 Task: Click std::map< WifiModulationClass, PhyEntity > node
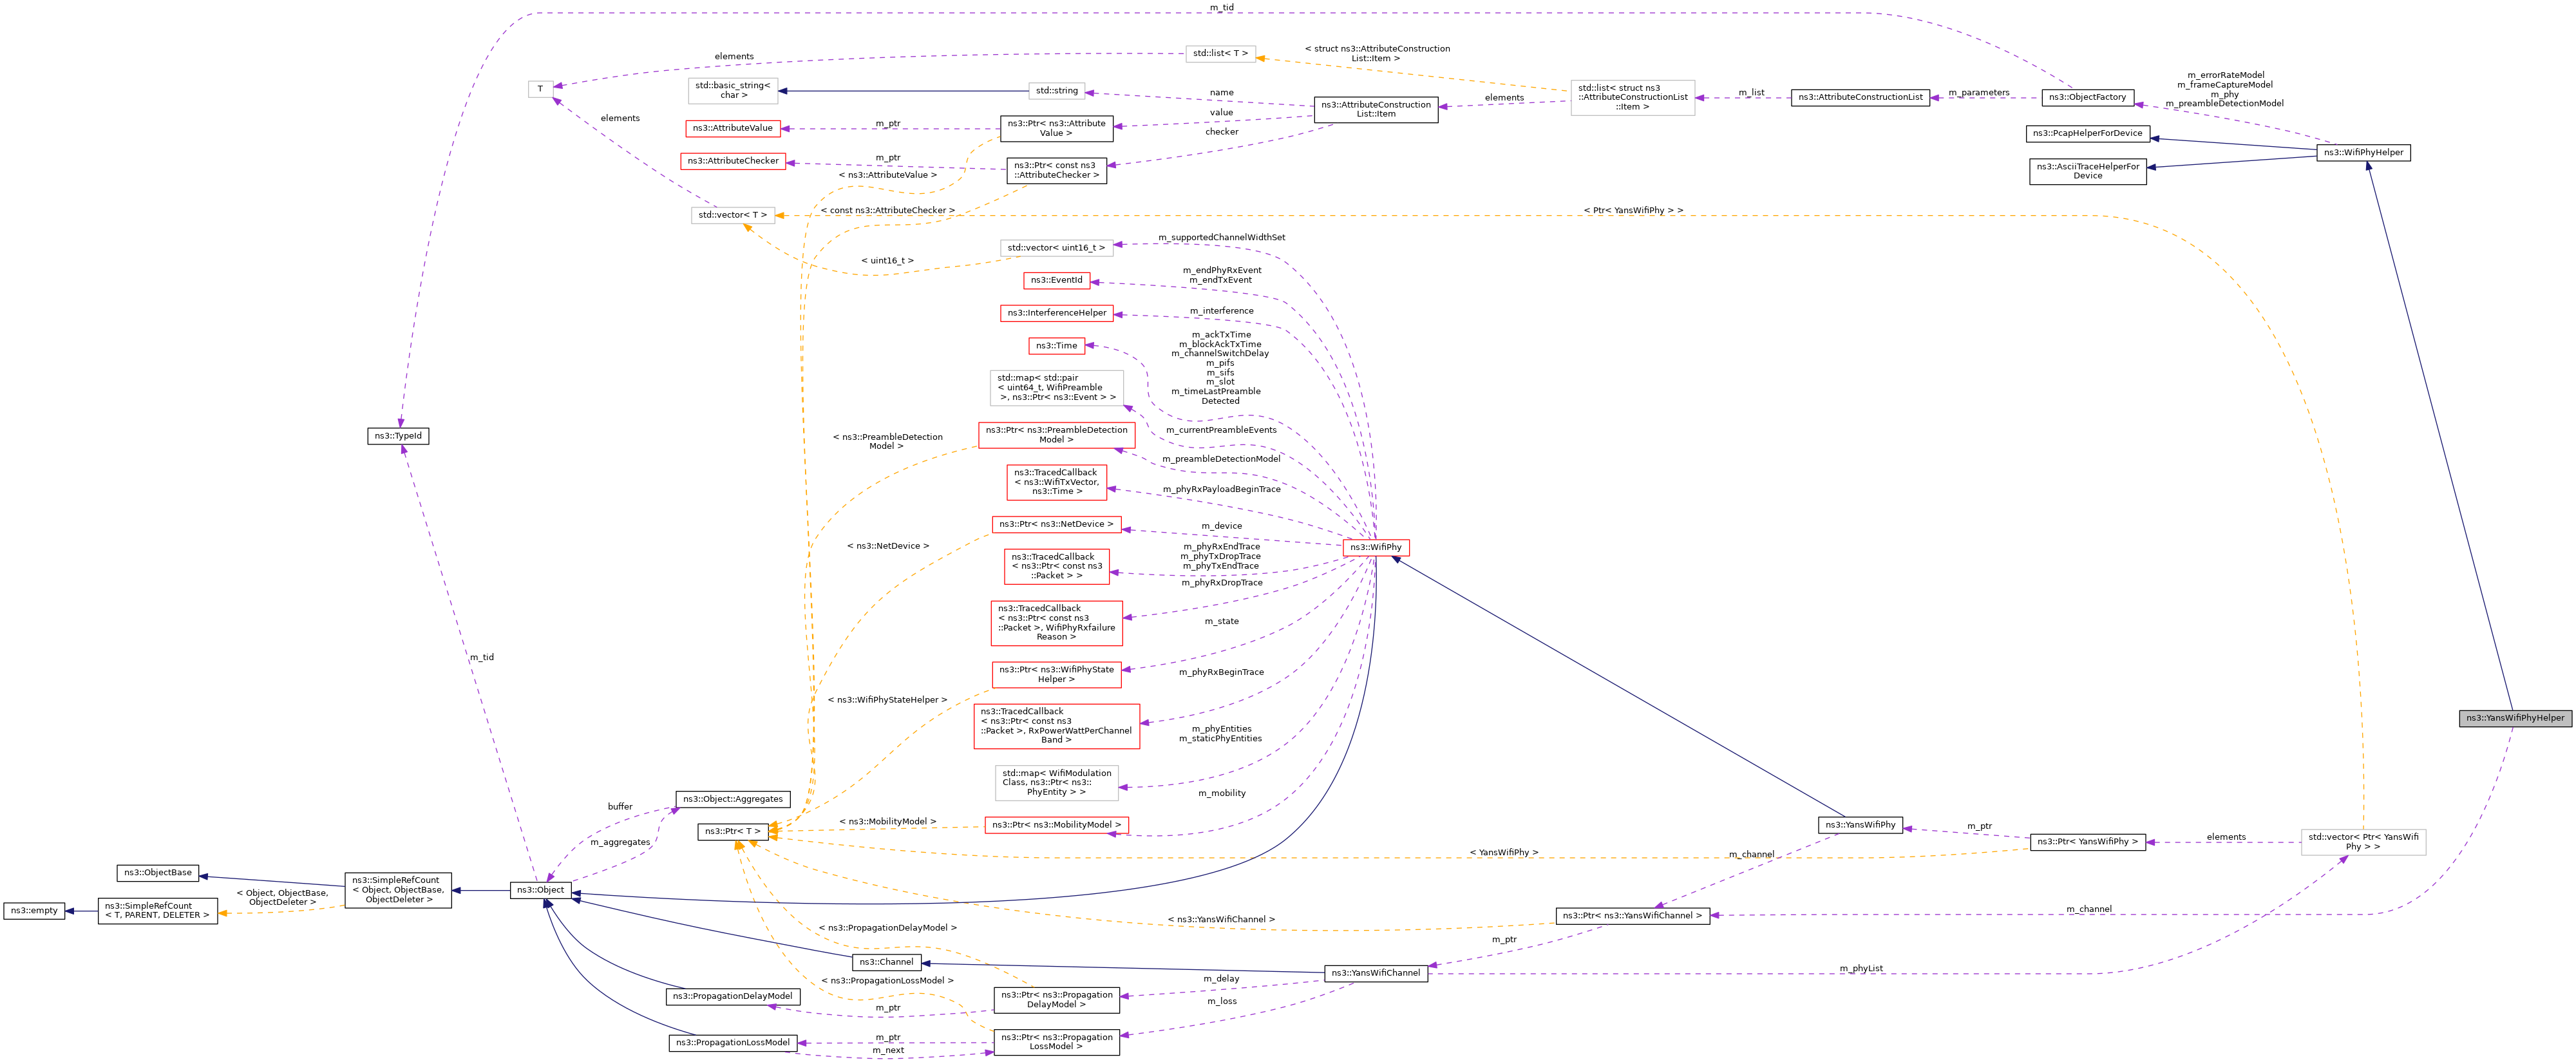point(1056,783)
